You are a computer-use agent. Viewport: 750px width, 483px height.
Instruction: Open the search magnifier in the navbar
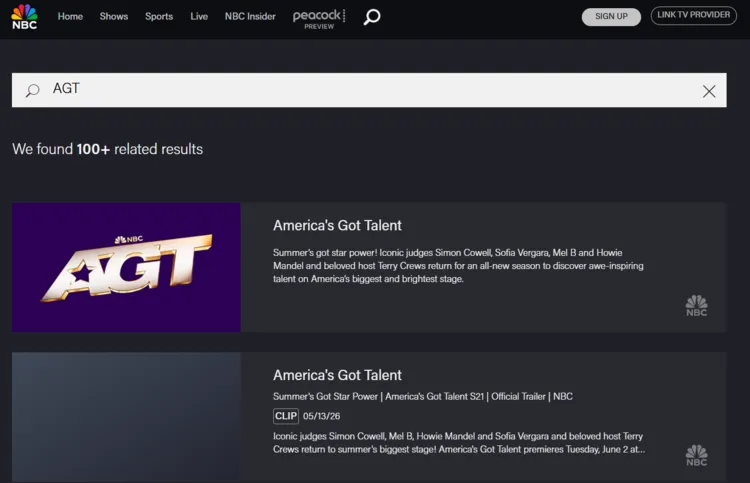point(372,17)
